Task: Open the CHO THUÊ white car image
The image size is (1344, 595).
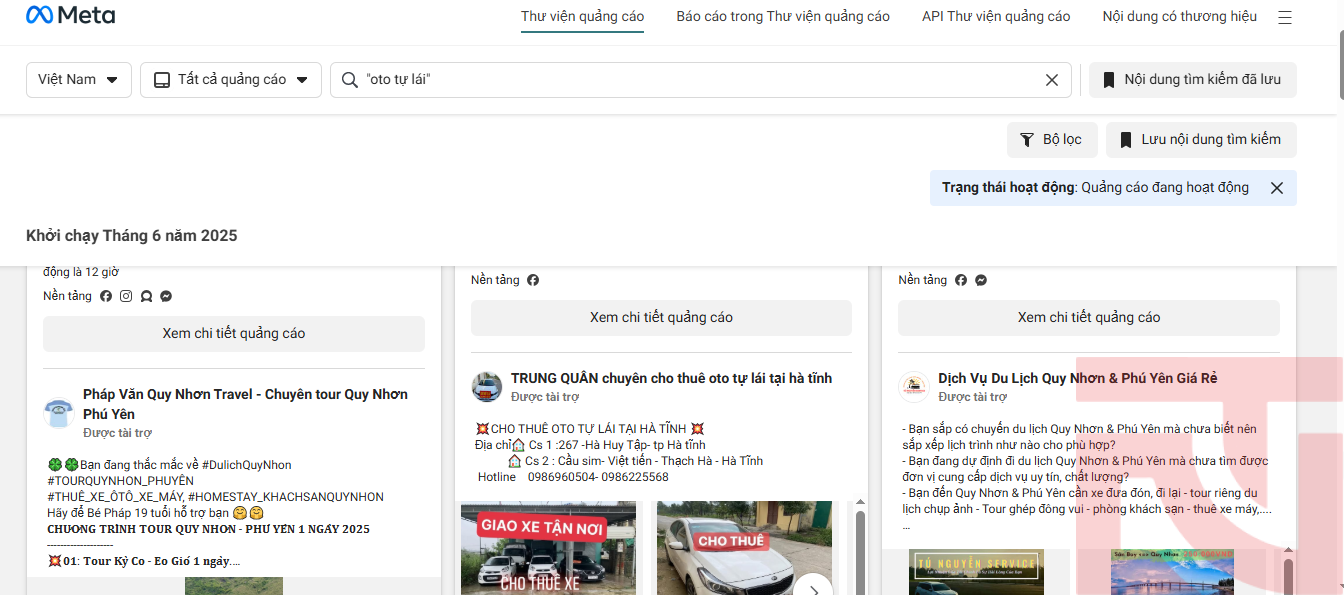Action: (745, 548)
